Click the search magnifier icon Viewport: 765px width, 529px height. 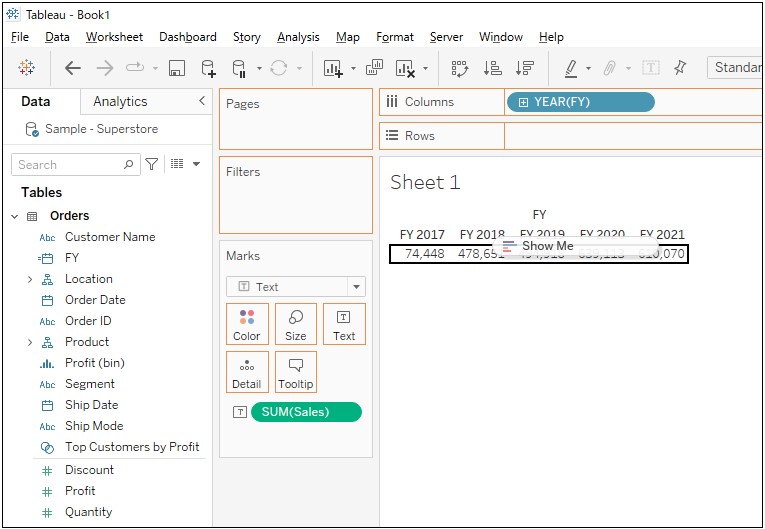pos(129,164)
